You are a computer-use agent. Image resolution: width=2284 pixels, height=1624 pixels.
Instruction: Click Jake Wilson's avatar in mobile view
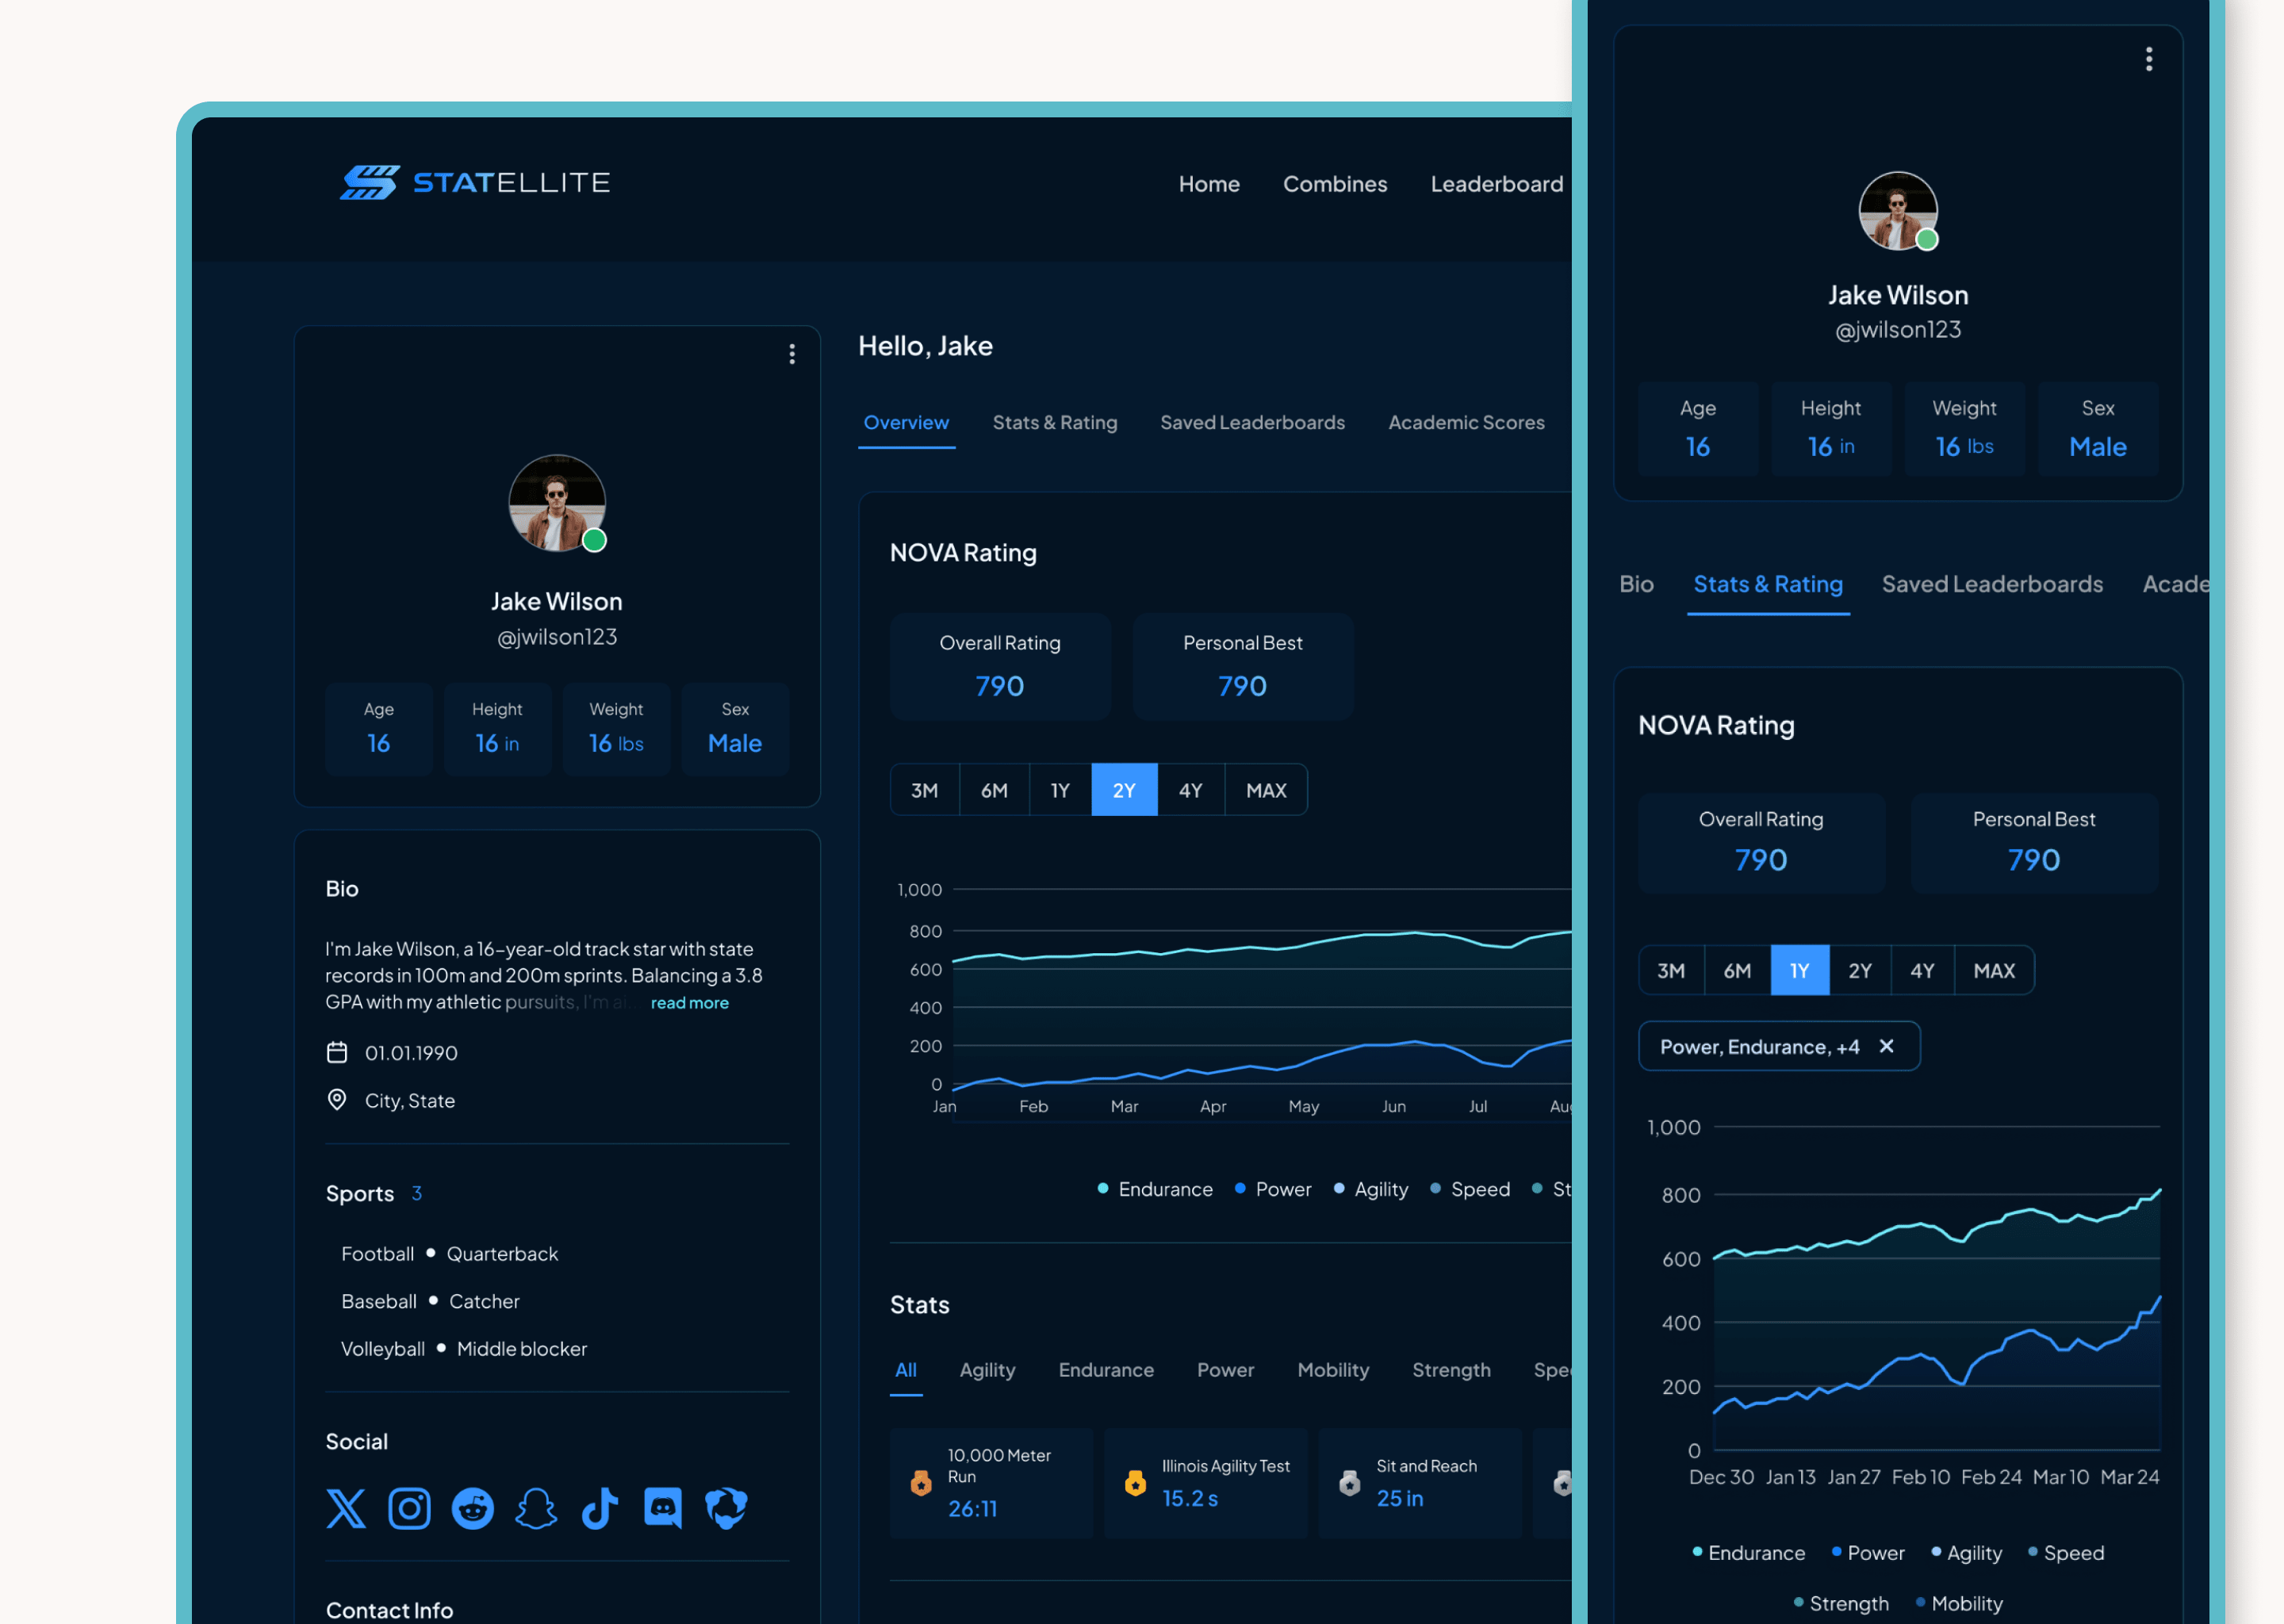pyautogui.click(x=1898, y=211)
